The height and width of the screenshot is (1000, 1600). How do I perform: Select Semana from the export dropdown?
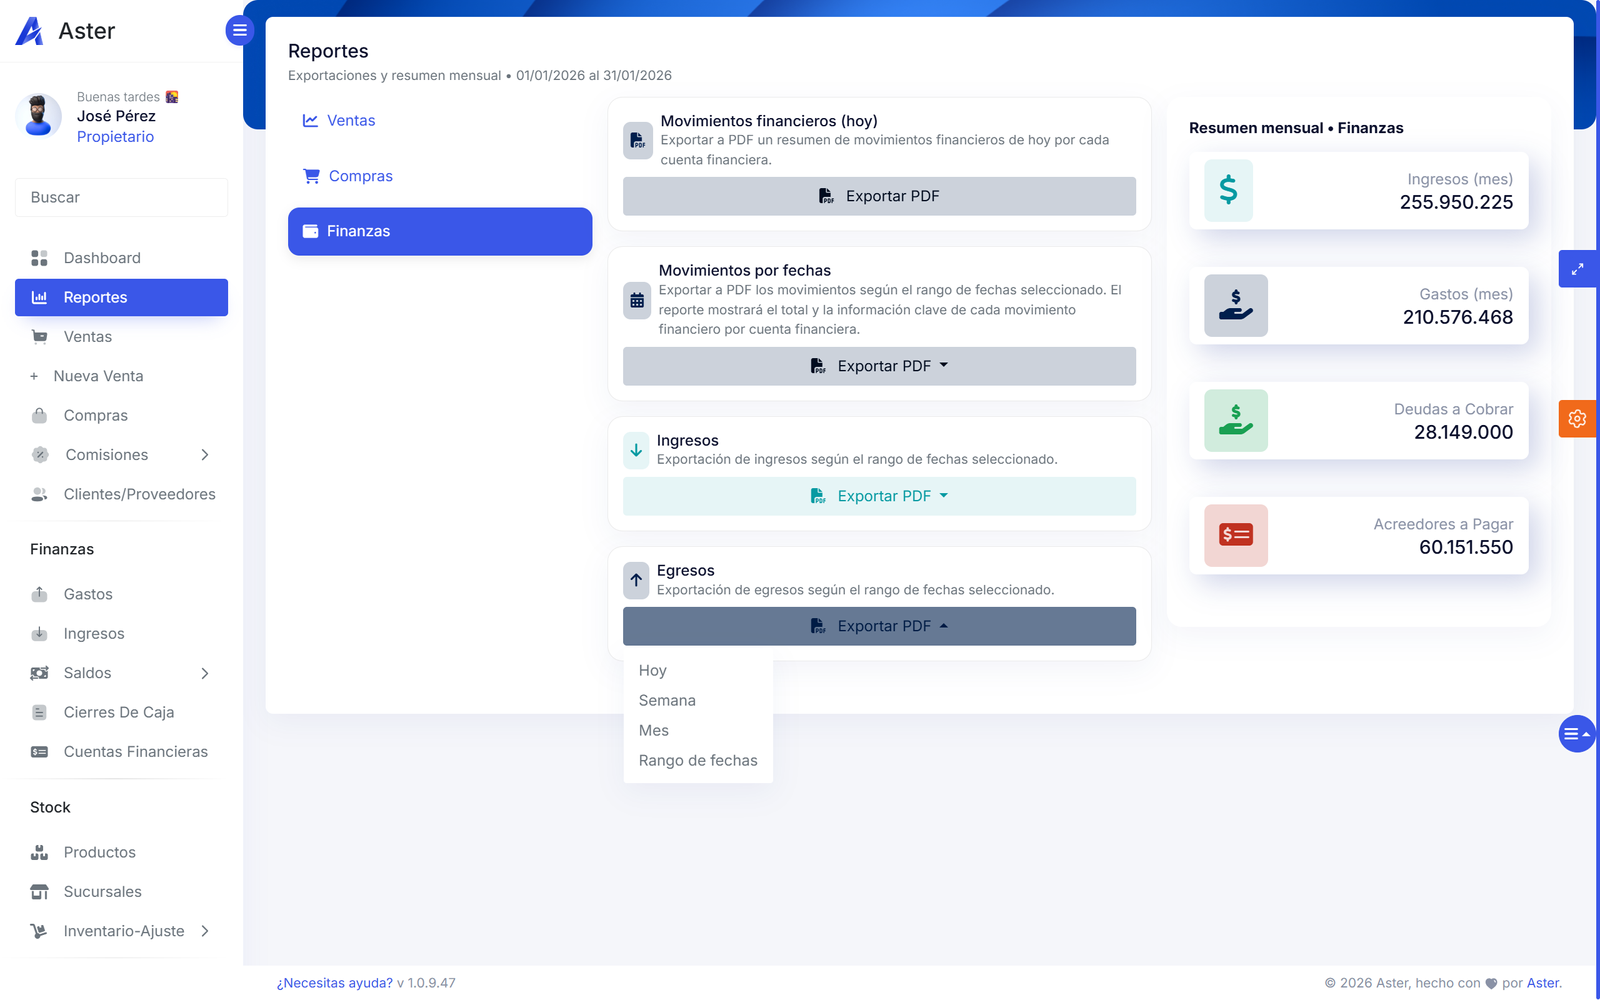tap(667, 701)
